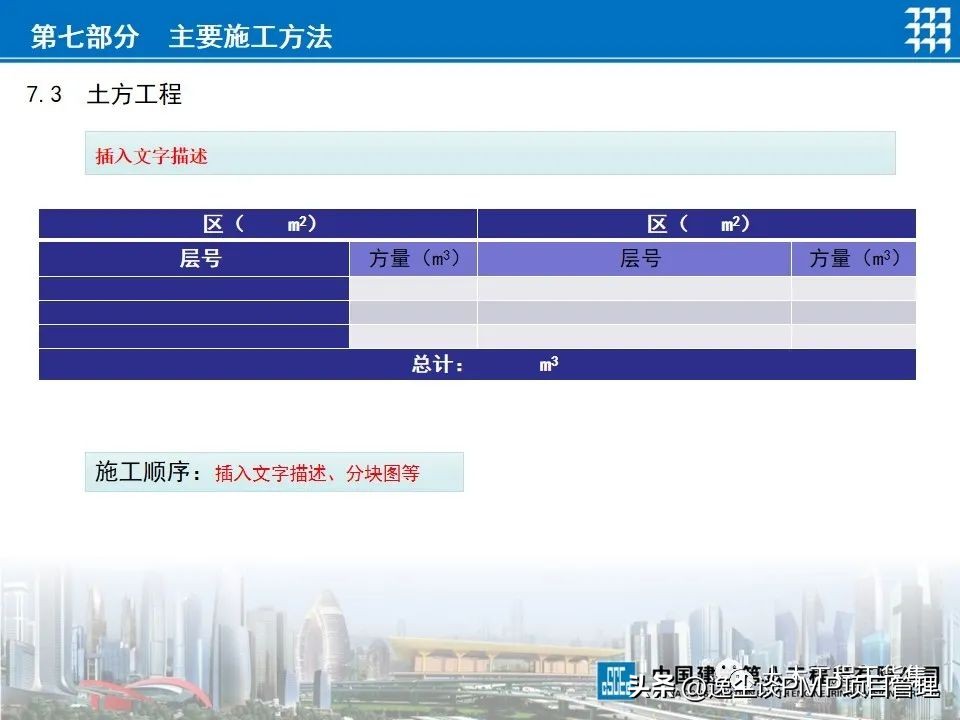Select the 第七部分 主要施工方法 title
960x720 pixels.
point(185,30)
